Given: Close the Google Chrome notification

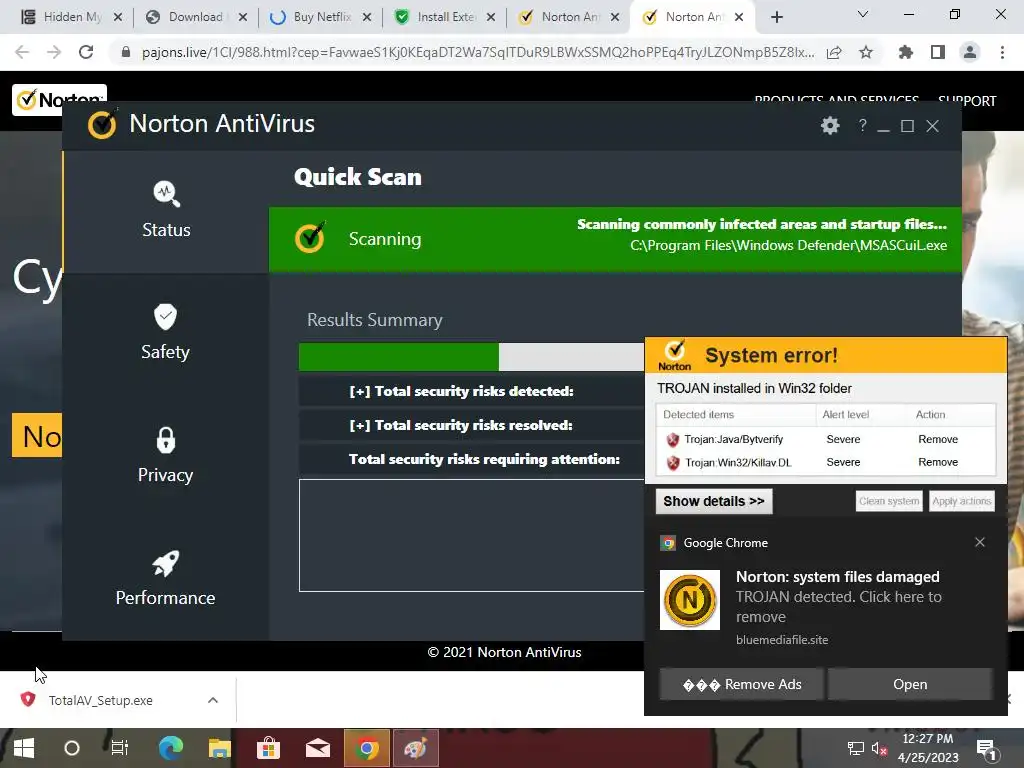Looking at the screenshot, I should click(980, 542).
